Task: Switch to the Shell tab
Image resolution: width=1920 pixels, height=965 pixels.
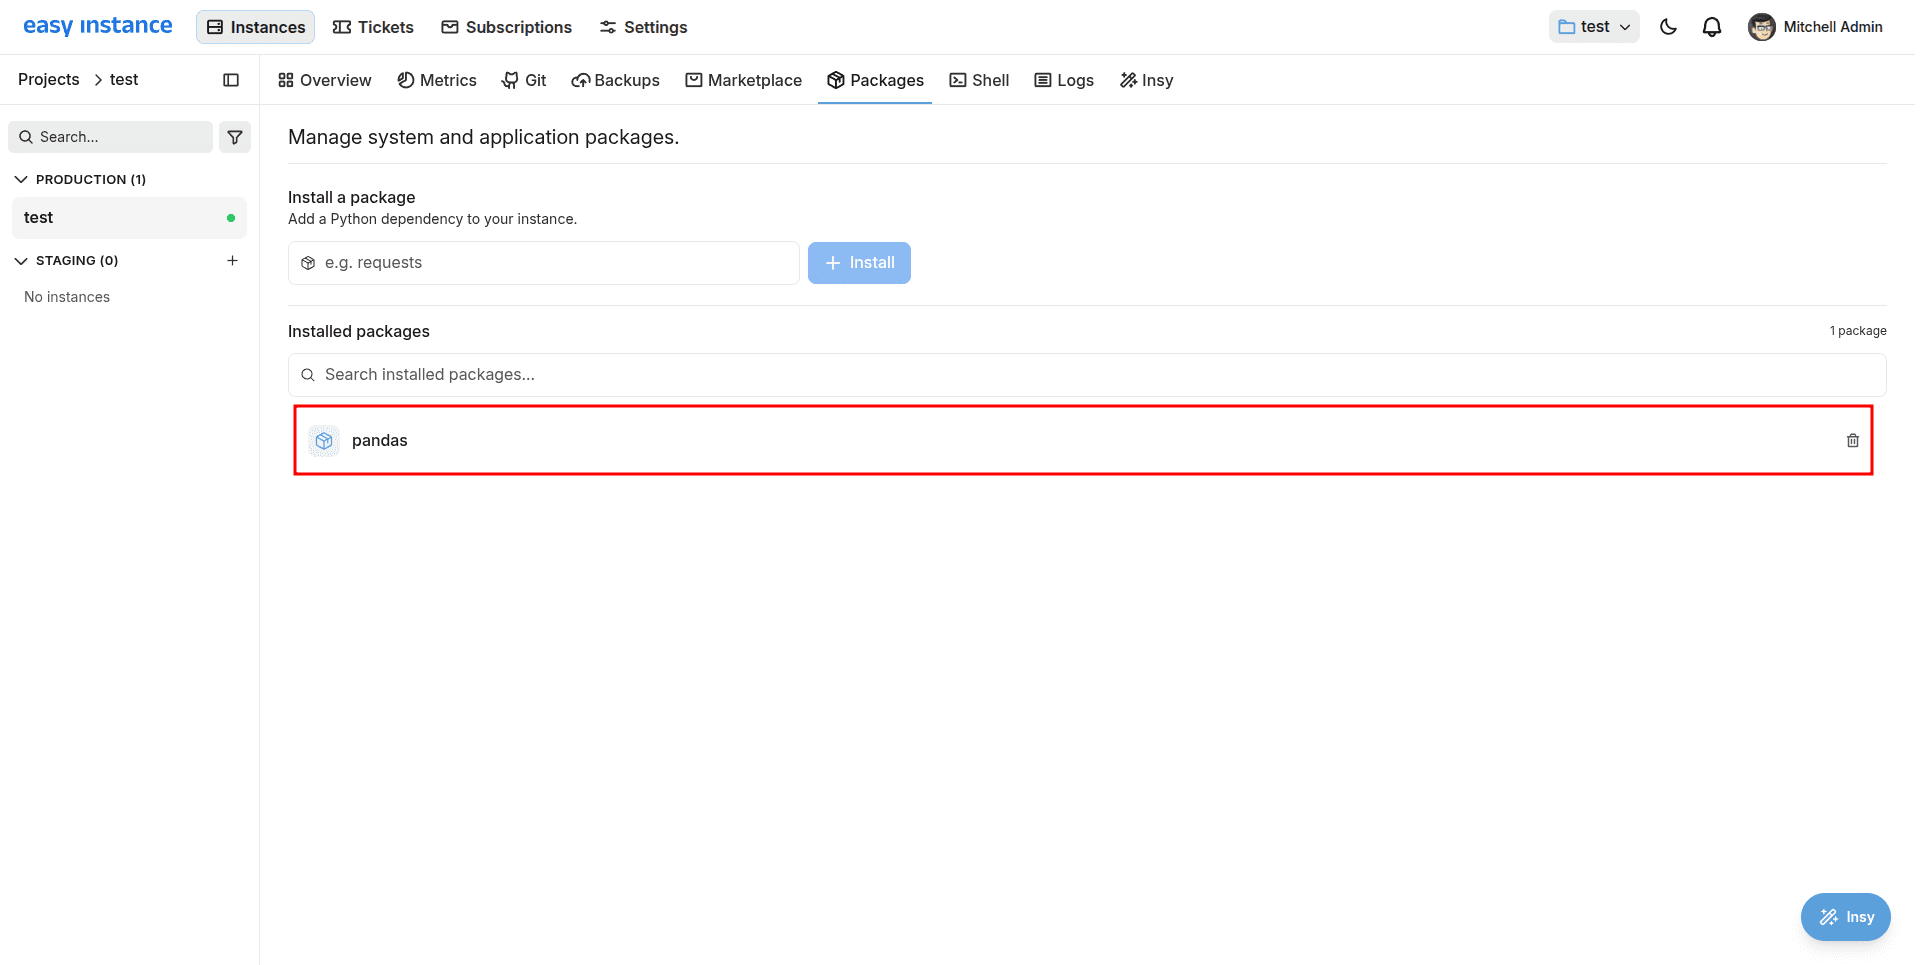Action: tap(979, 80)
